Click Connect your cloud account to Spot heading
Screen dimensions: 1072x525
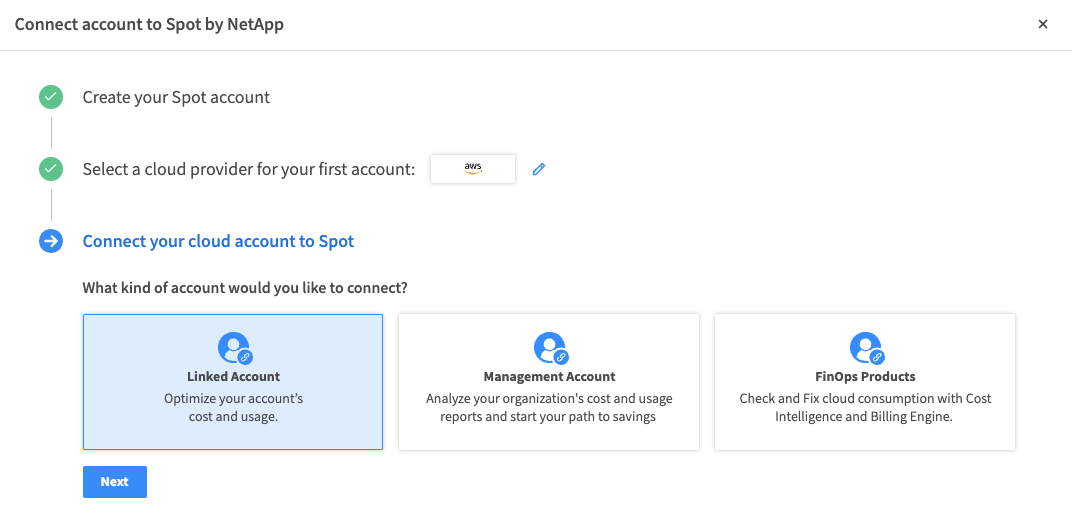218,241
